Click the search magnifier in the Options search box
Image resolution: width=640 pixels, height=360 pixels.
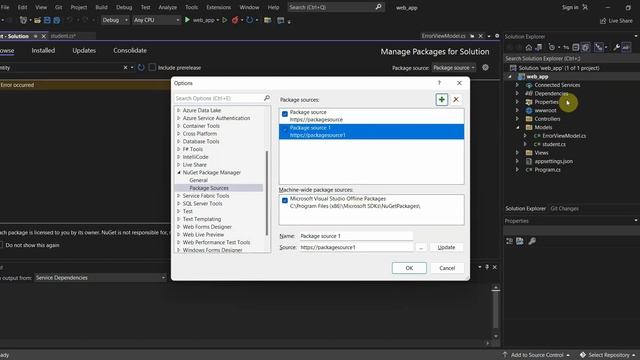(267, 98)
